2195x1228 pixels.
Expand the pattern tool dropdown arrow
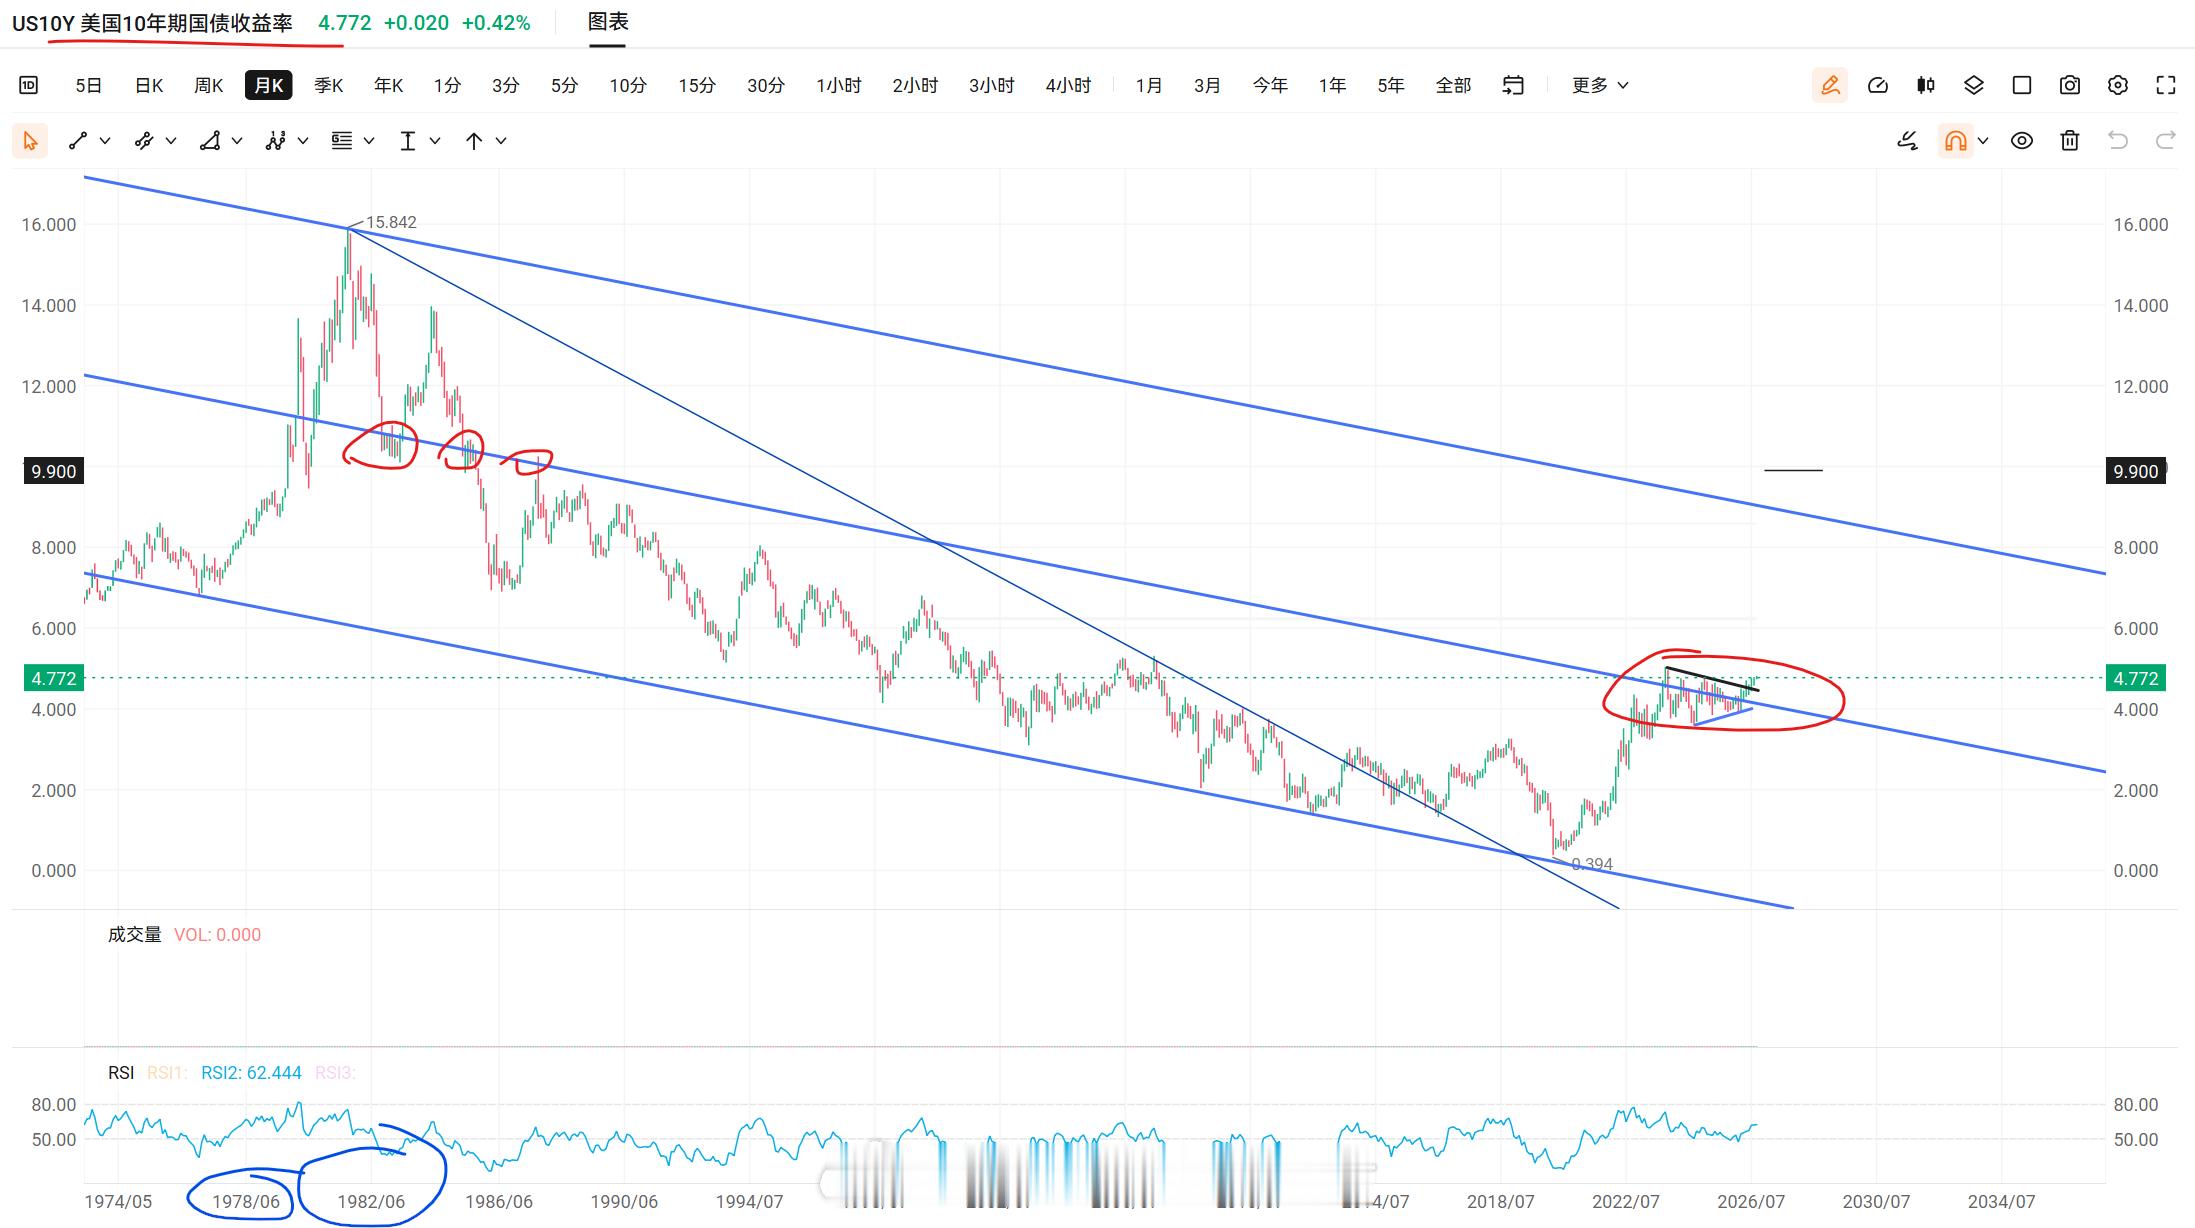[x=303, y=141]
